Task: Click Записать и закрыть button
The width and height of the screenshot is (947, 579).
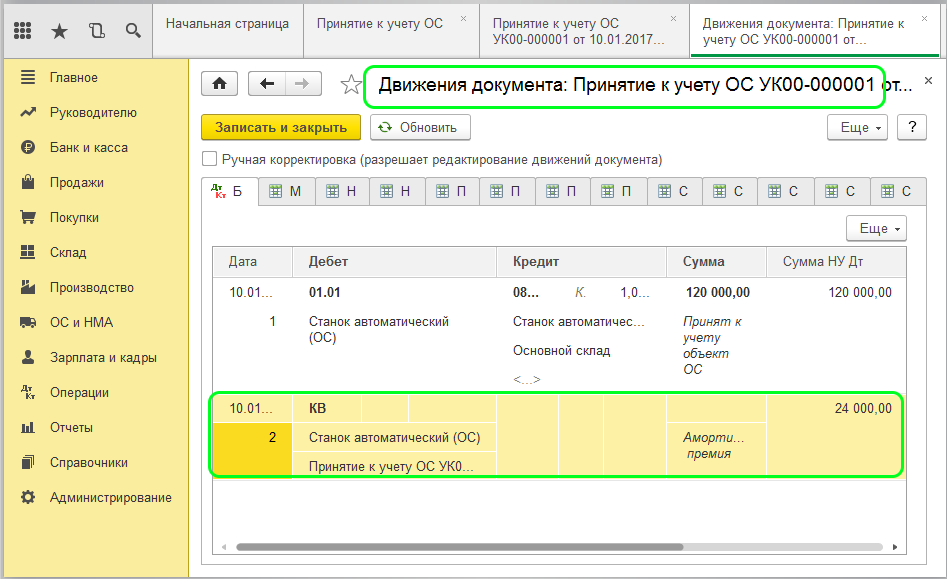Action: pos(281,127)
